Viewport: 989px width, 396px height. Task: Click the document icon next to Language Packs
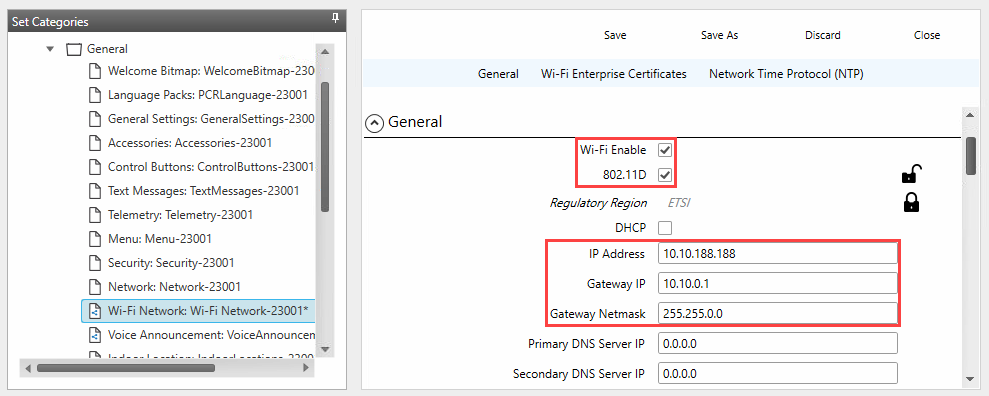[x=95, y=95]
